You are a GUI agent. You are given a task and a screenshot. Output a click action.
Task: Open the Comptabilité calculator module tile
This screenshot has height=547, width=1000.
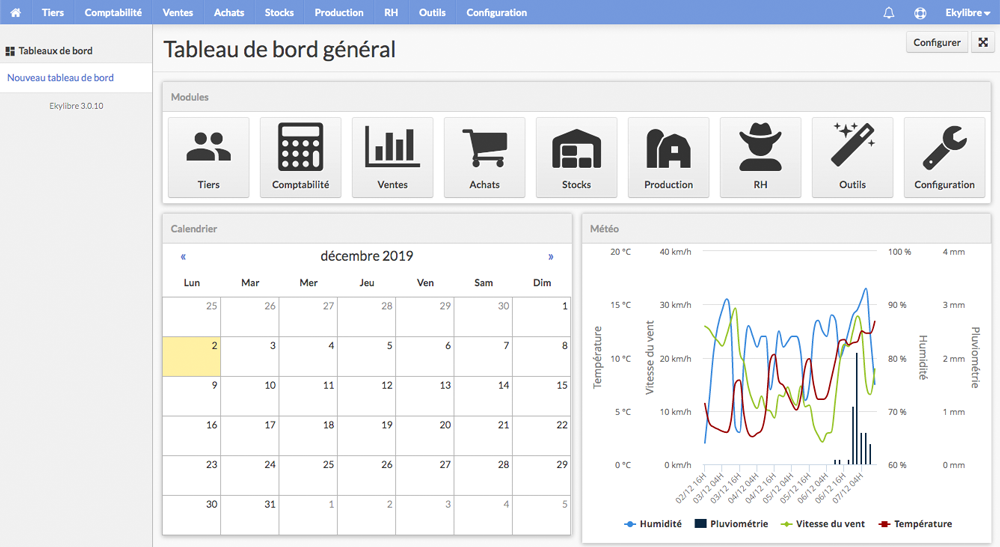(300, 157)
